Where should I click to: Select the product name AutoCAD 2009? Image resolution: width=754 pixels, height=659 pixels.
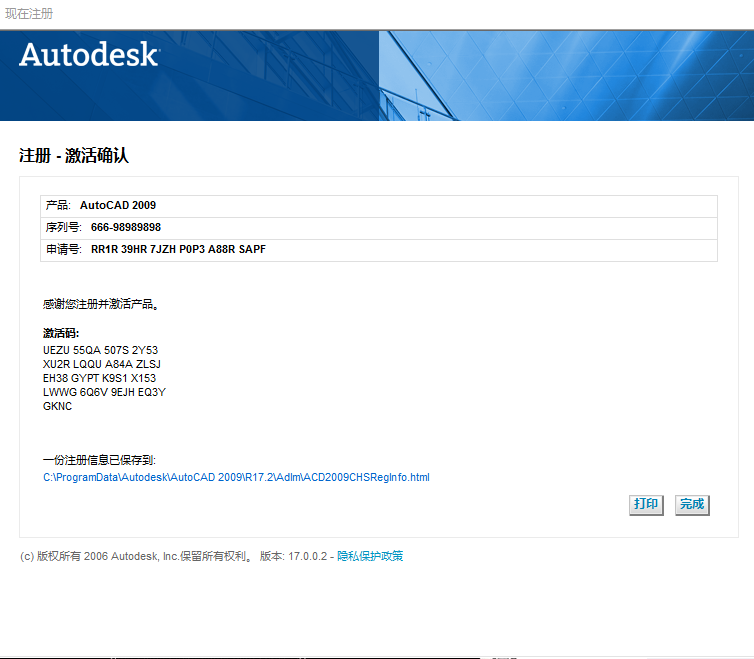118,205
